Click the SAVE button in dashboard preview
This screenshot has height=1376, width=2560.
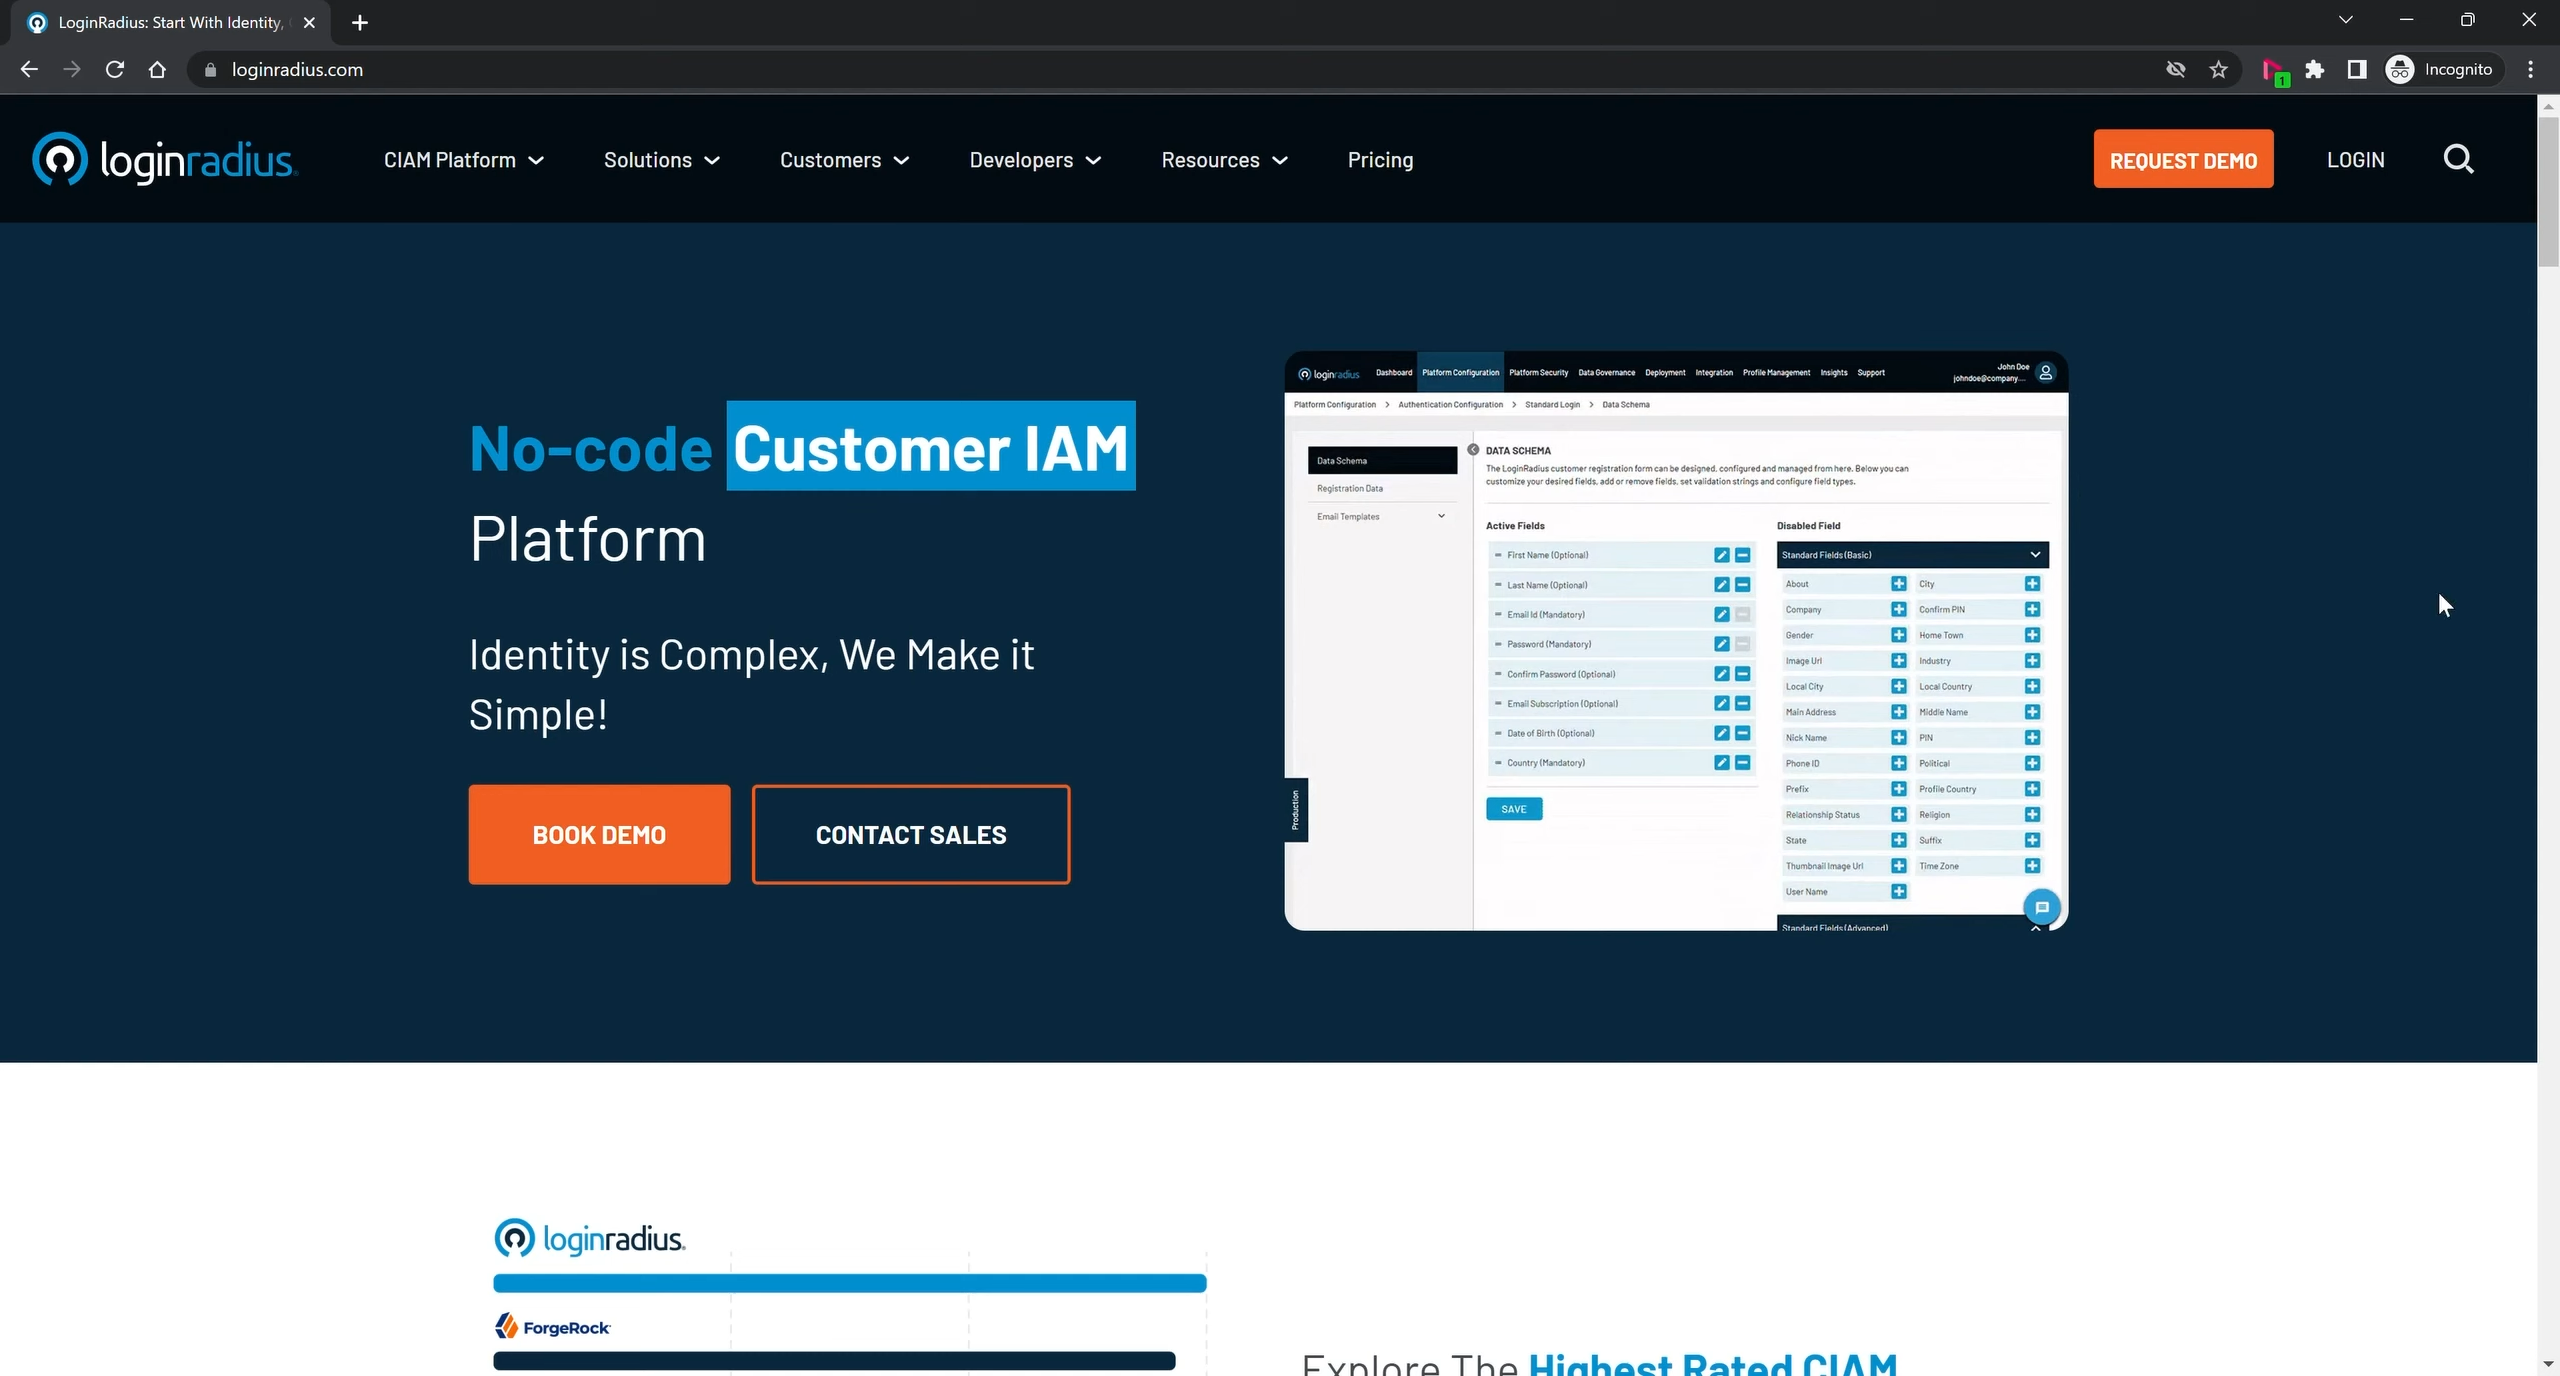(1513, 809)
